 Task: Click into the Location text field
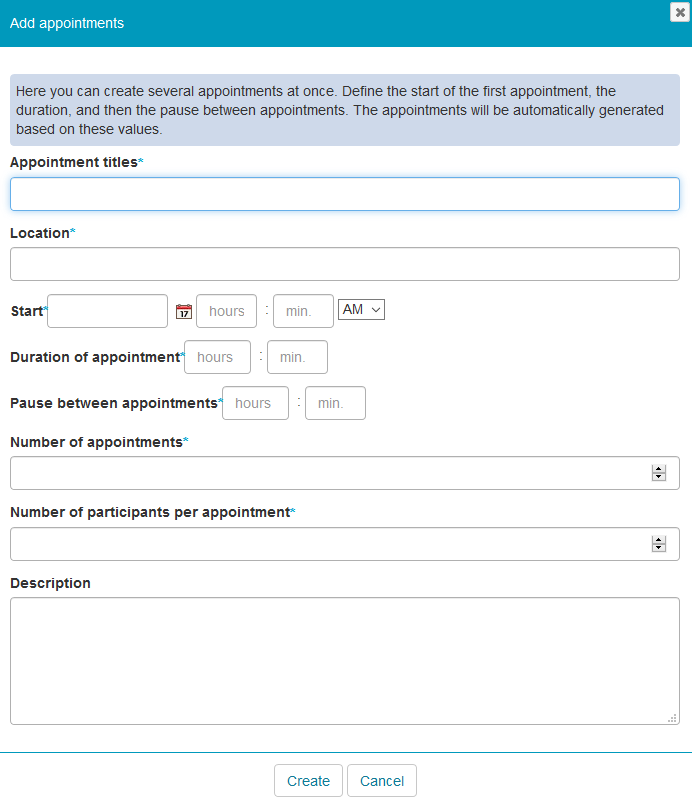click(x=345, y=264)
